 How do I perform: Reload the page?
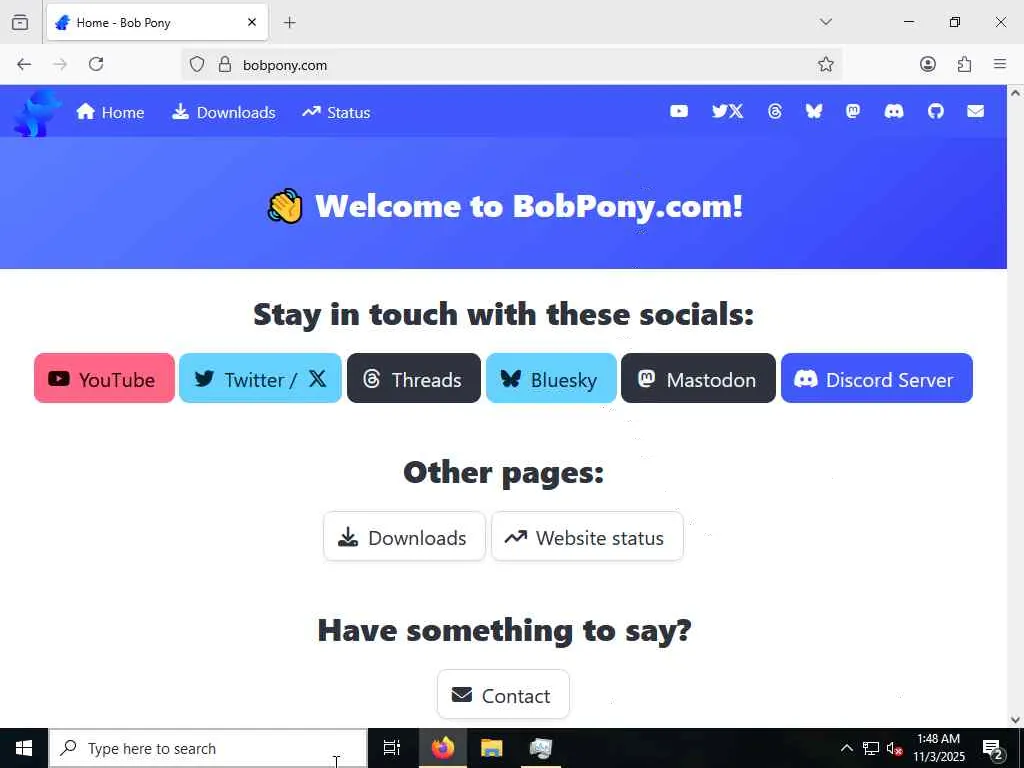click(x=96, y=64)
